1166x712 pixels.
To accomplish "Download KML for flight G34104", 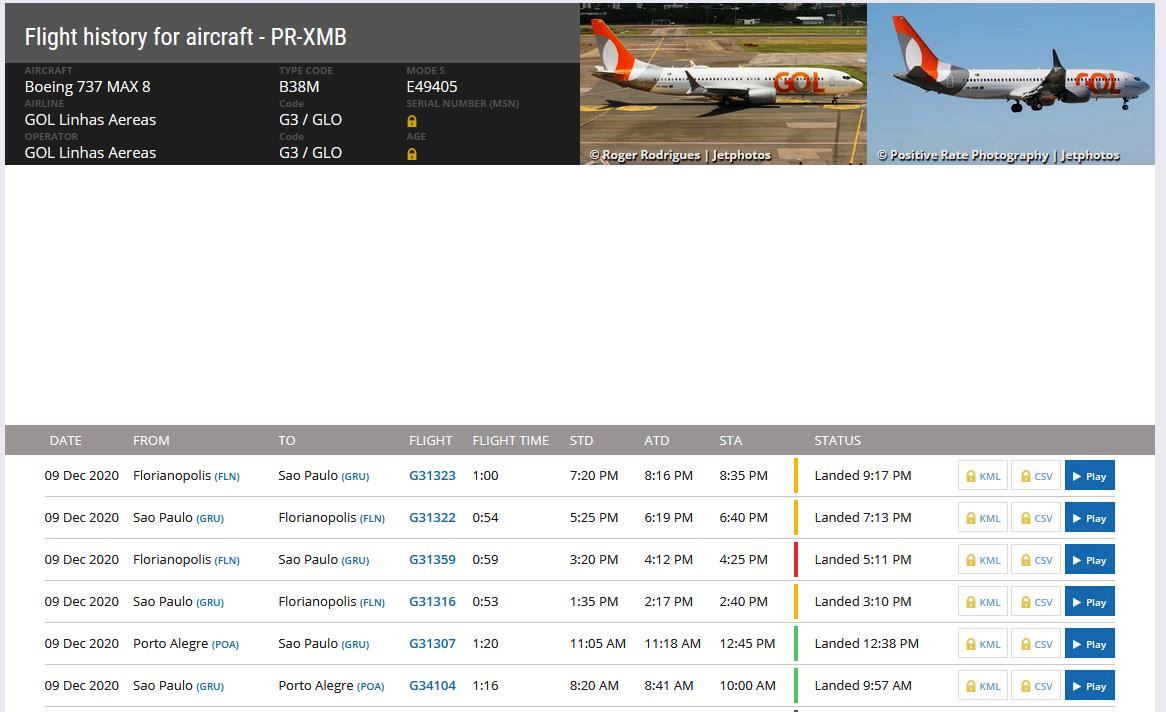I will click(x=983, y=686).
